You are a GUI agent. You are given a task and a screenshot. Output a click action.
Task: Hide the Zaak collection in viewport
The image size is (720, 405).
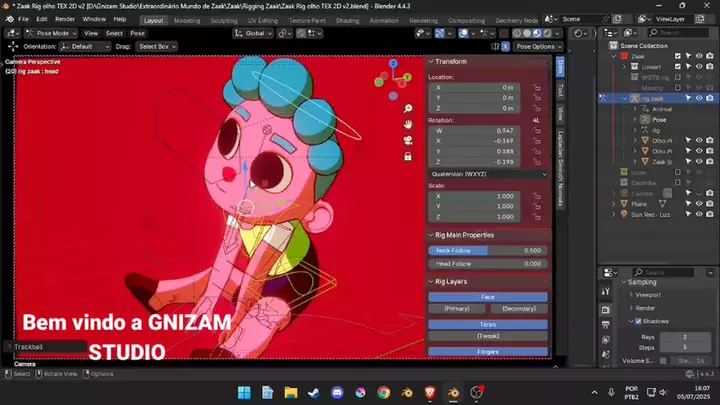point(699,56)
